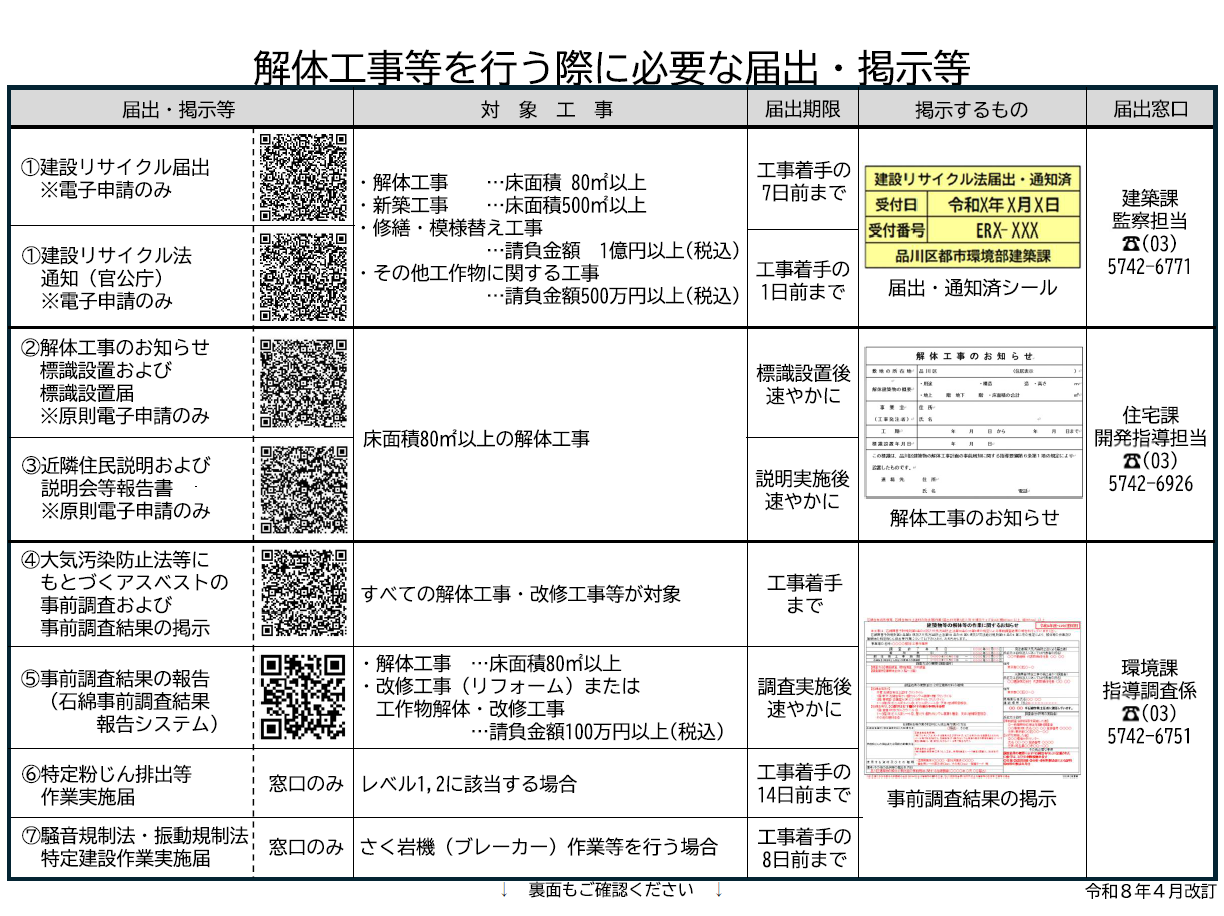
Task: Click the ⑦騒音規制法・振動規制法 label
Action: pos(134,847)
